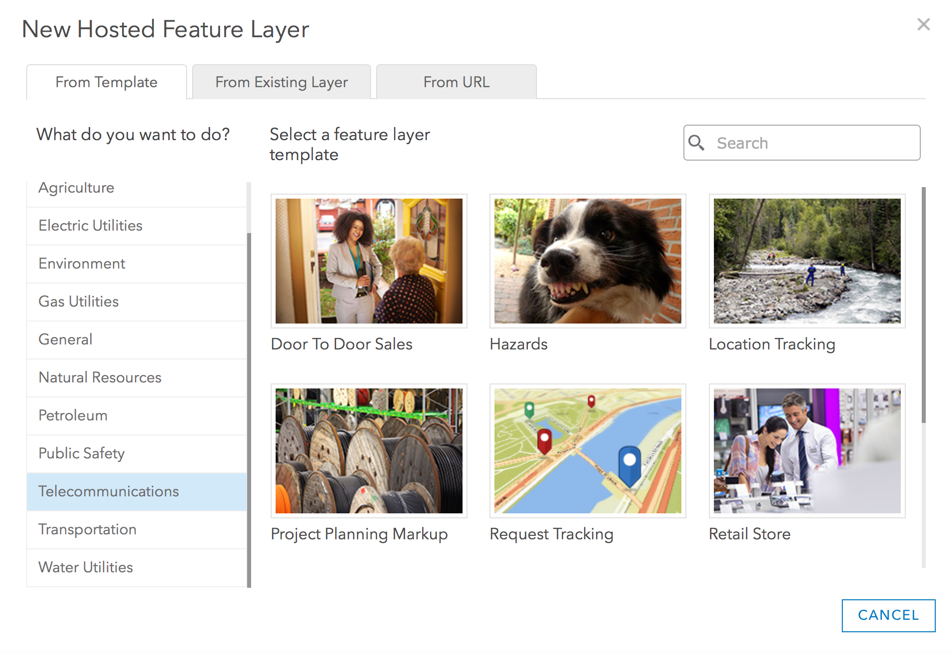Click inside the template Search field

tap(810, 143)
